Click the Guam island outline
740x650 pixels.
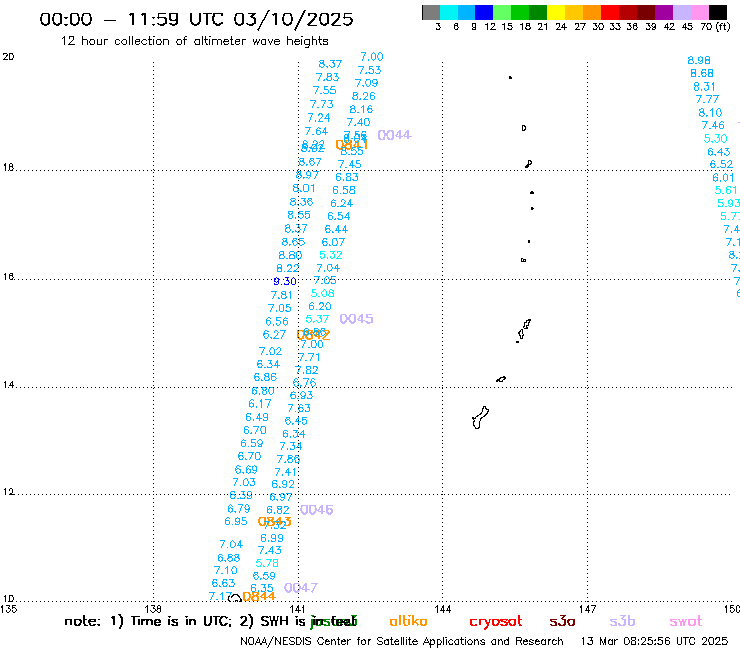[480, 418]
